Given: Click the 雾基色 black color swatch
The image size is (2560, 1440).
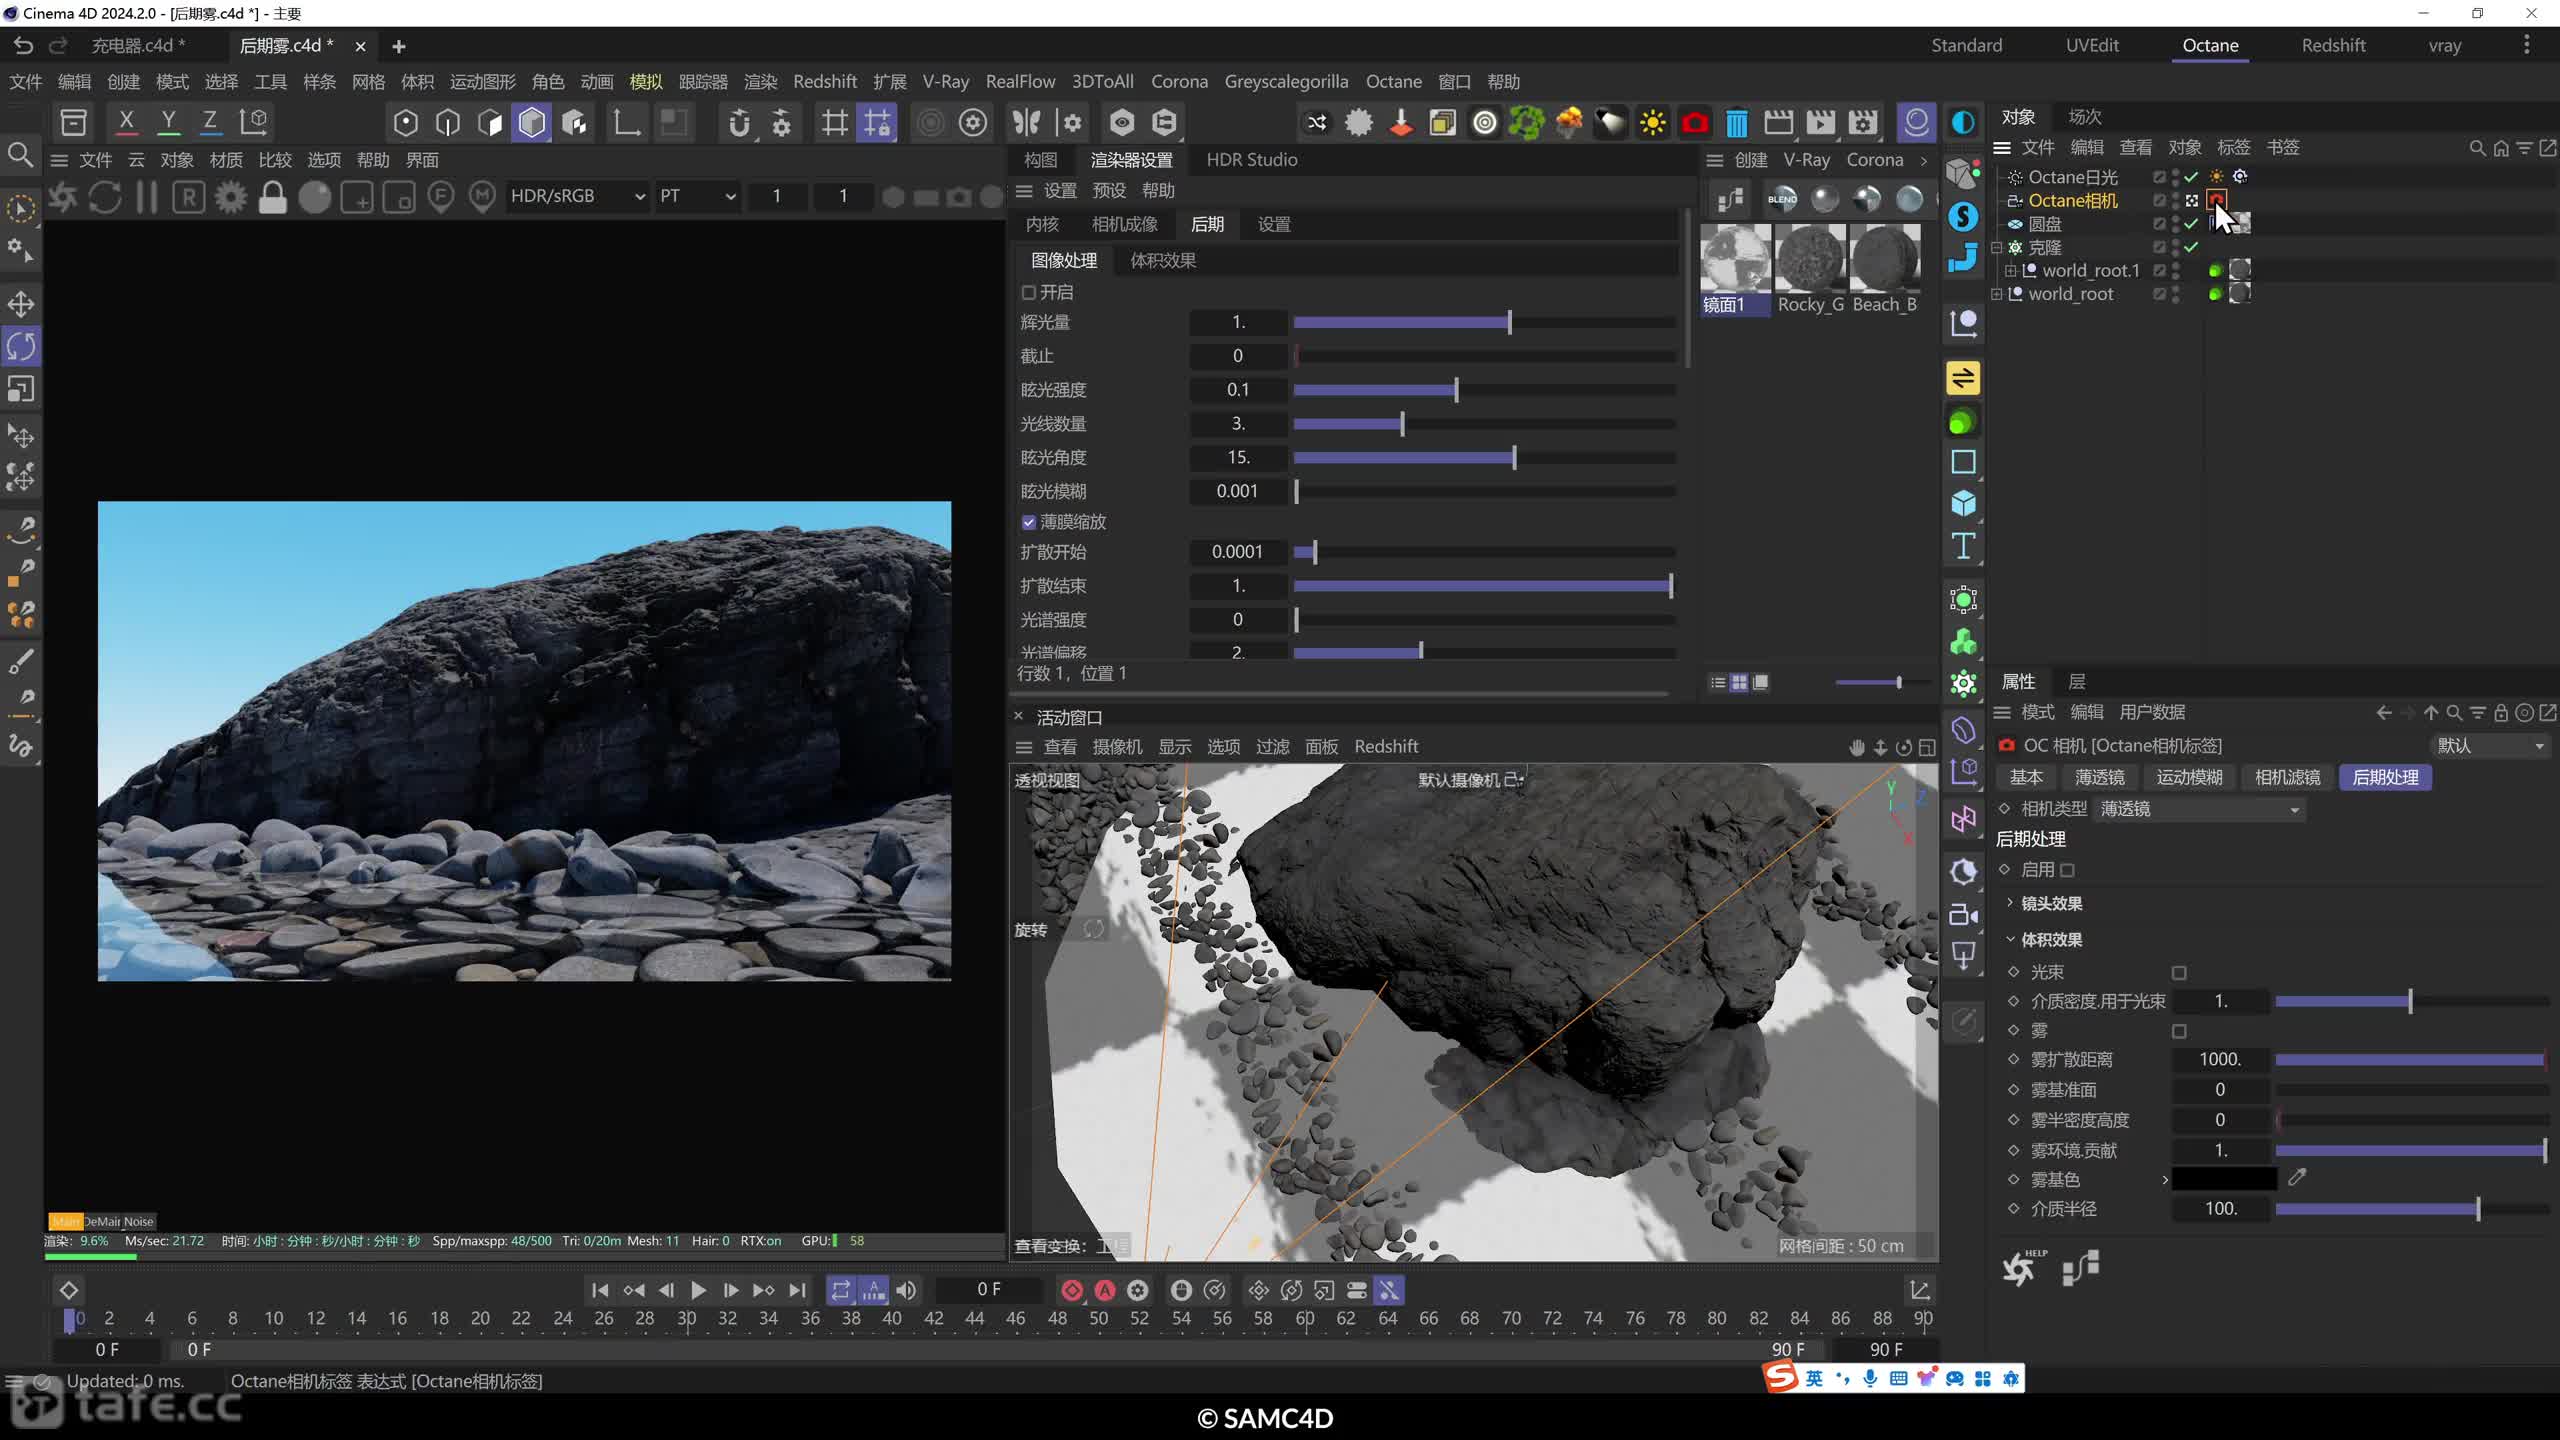Looking at the screenshot, I should click(2224, 1180).
